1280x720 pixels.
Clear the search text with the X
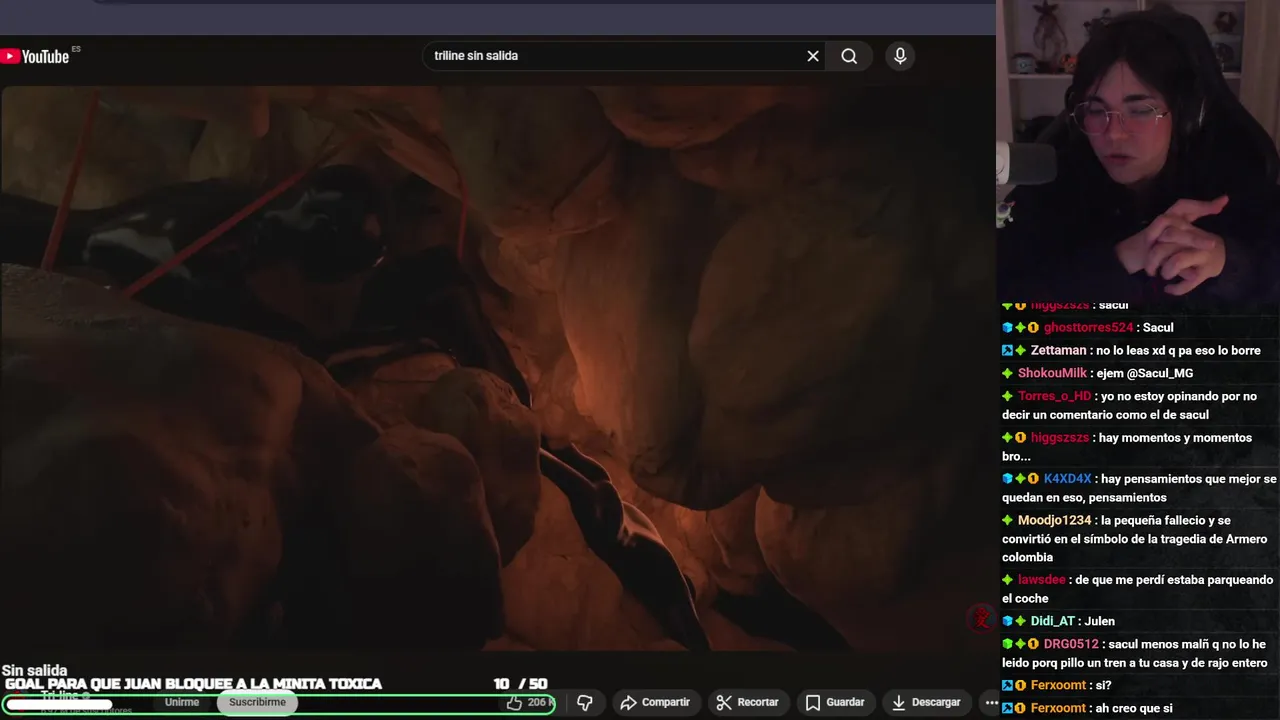(813, 56)
